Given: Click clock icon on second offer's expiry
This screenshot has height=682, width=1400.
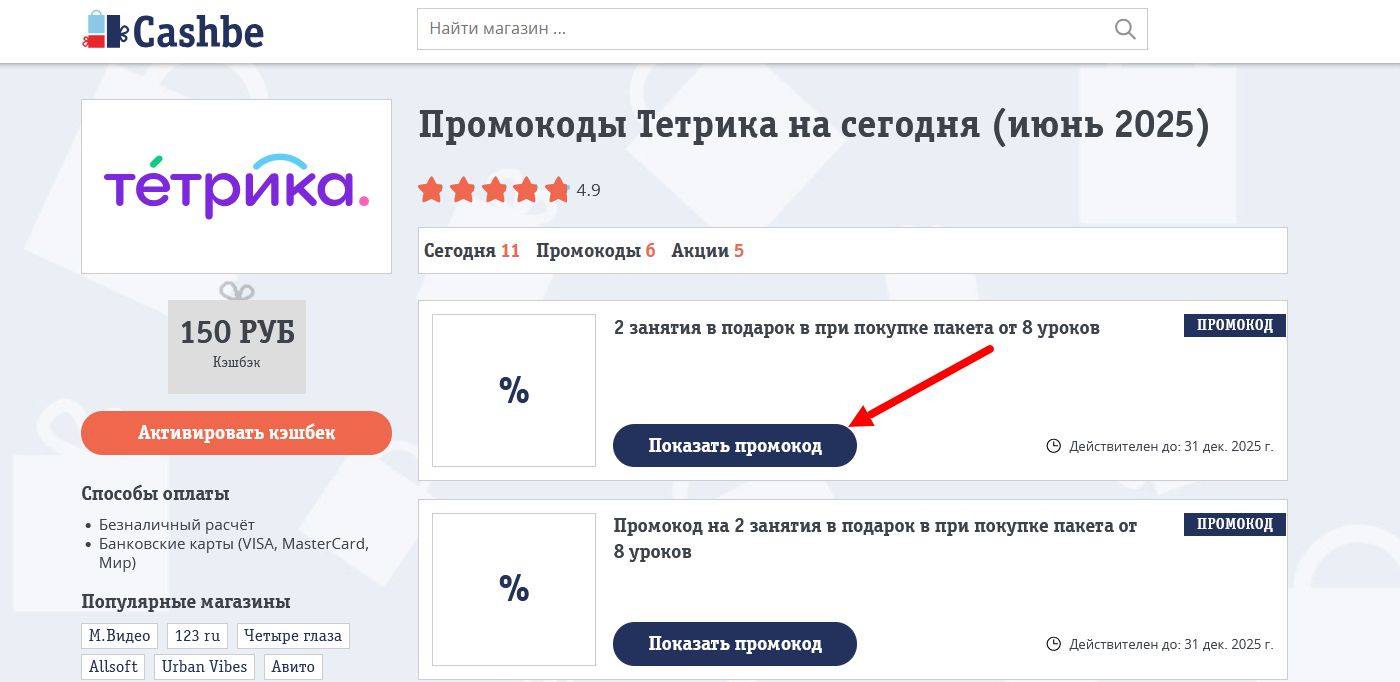Looking at the screenshot, I should pyautogui.click(x=1053, y=644).
